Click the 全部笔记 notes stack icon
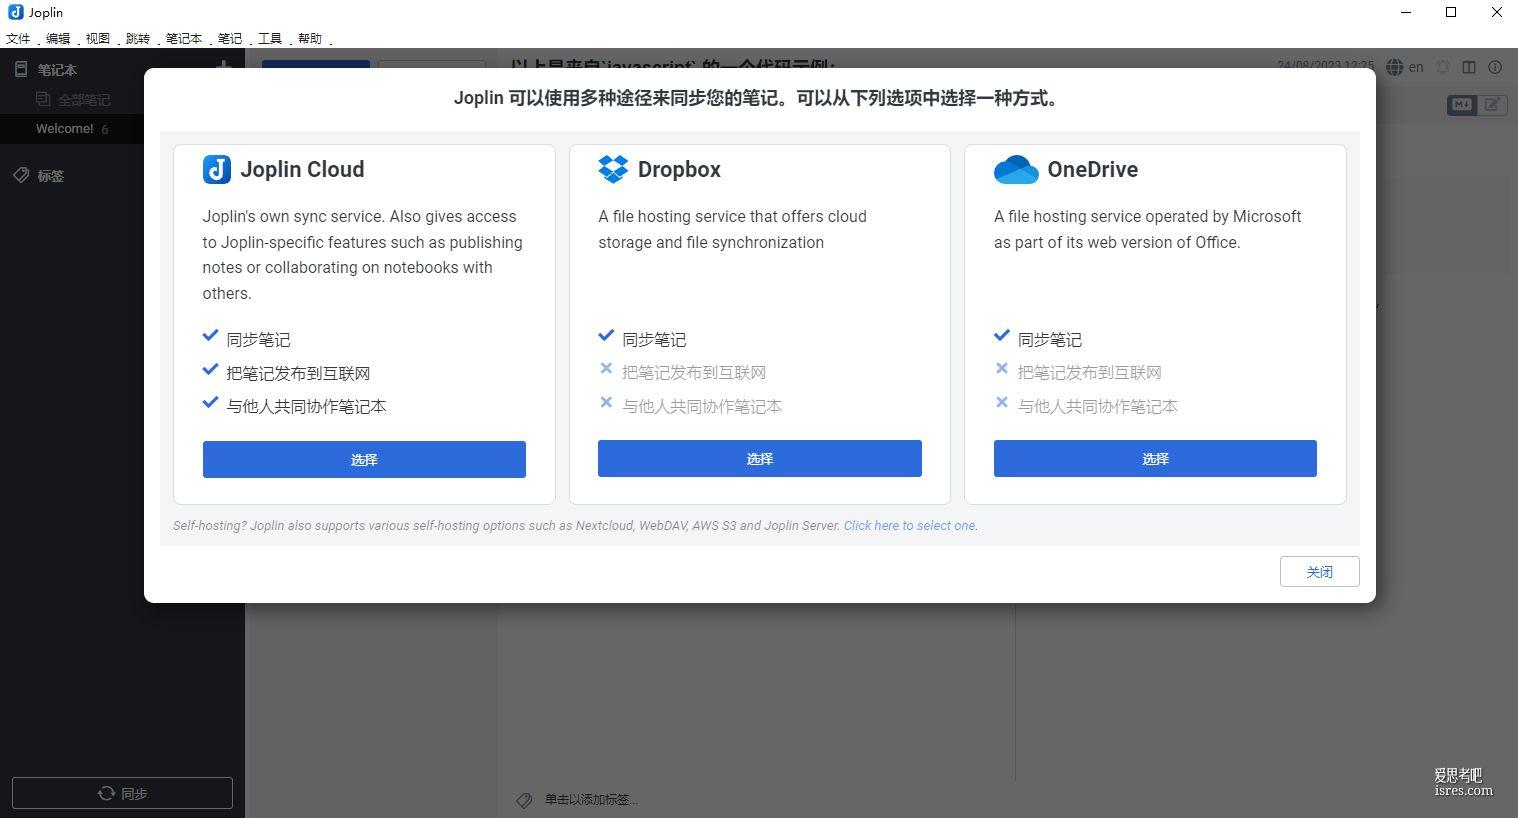The image size is (1518, 818). (x=43, y=99)
